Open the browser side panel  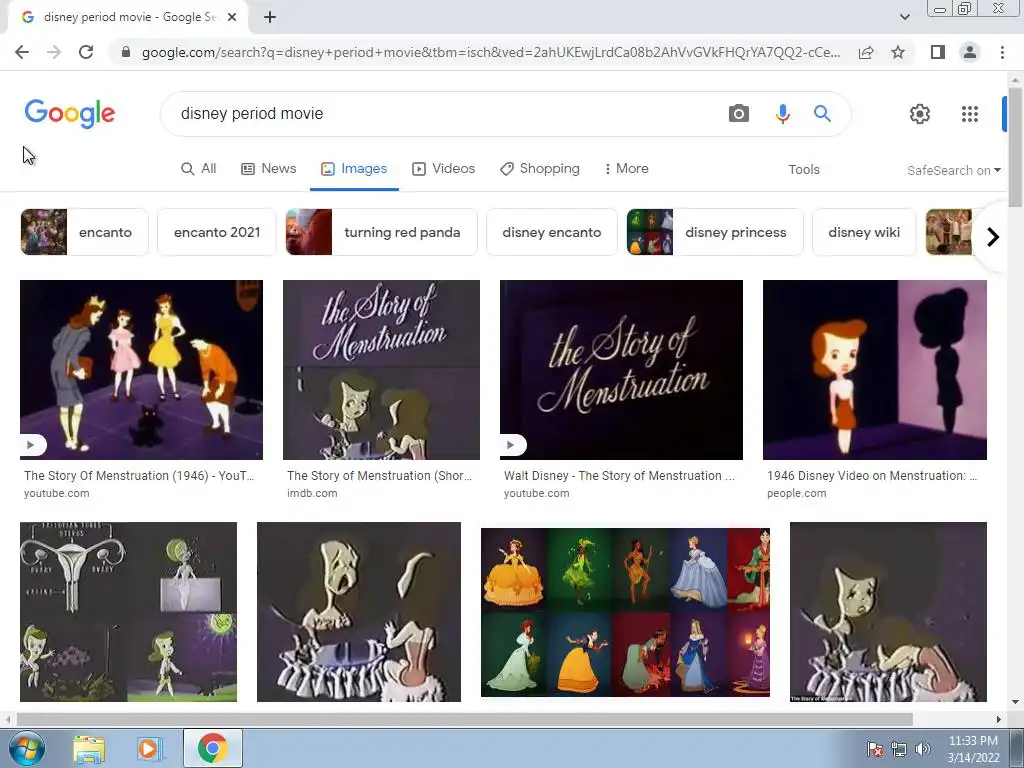(x=938, y=52)
